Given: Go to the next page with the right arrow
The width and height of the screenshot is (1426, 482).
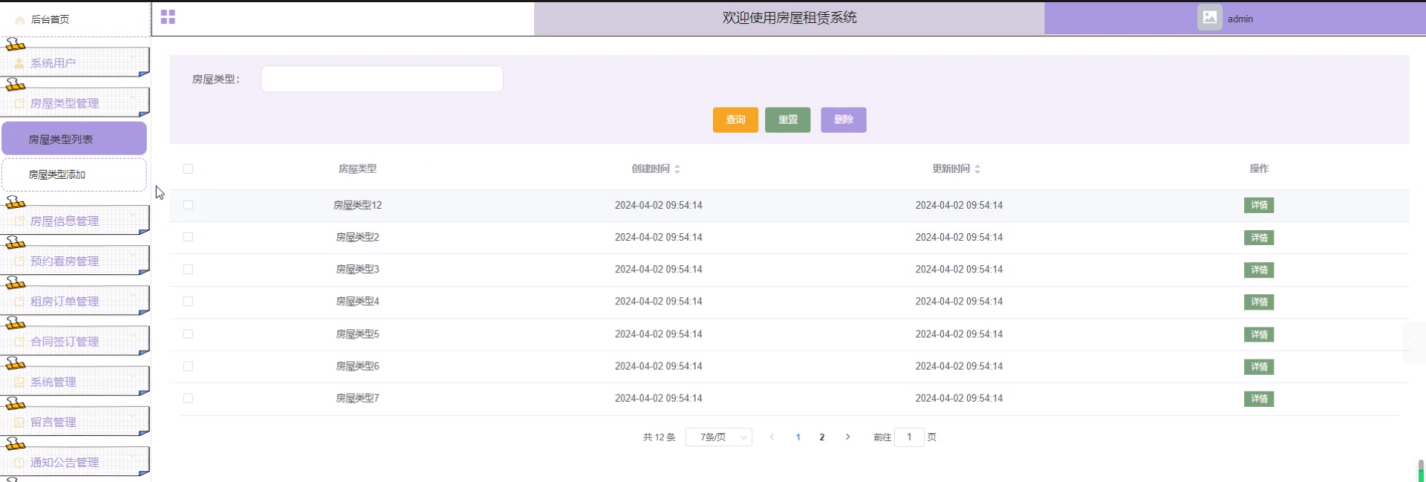Looking at the screenshot, I should point(848,437).
